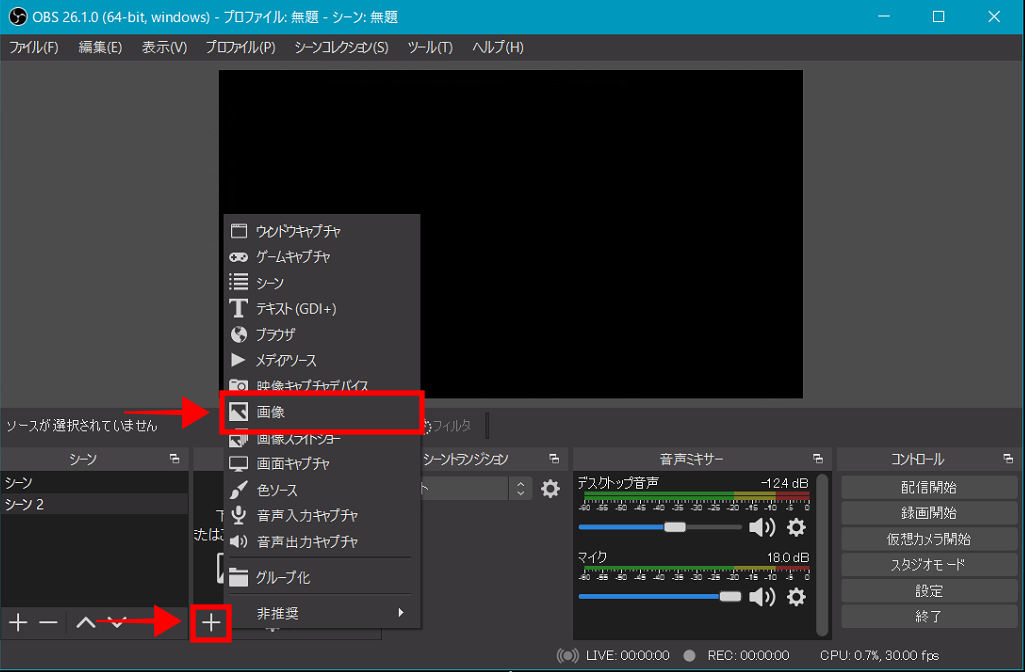Open ヘルプ(H) menu
The width and height of the screenshot is (1025, 672).
click(498, 47)
